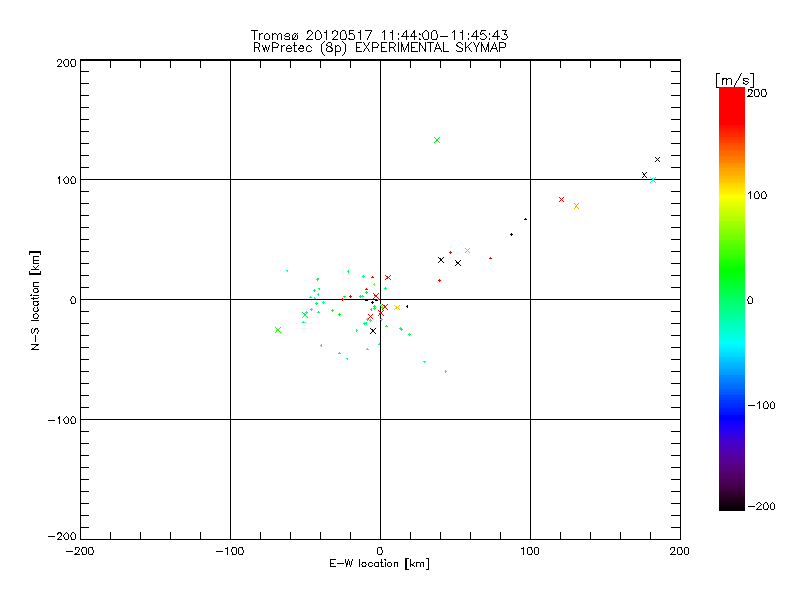Screen dimensions: 800x600
Task: Select the cyan X marker at far right
Action: point(653,180)
